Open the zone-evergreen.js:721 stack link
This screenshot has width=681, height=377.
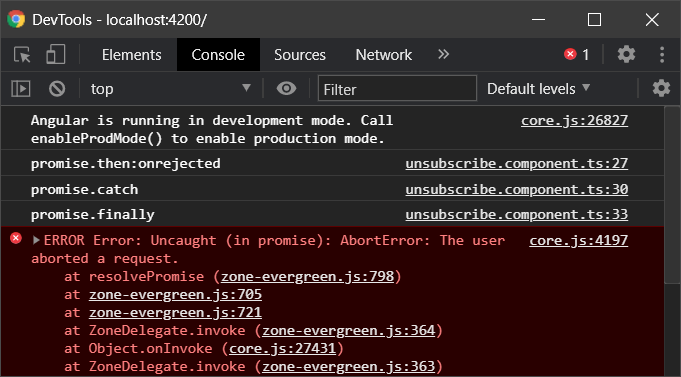tap(175, 312)
